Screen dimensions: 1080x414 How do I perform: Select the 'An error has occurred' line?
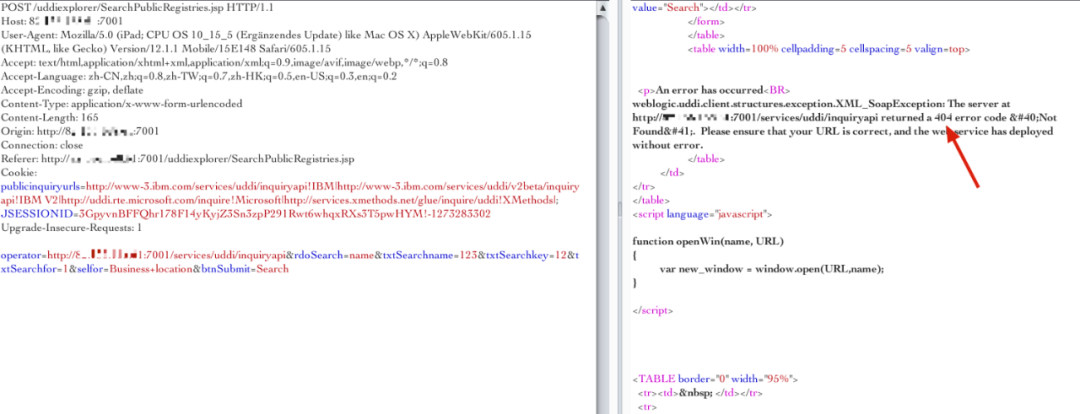coord(714,90)
